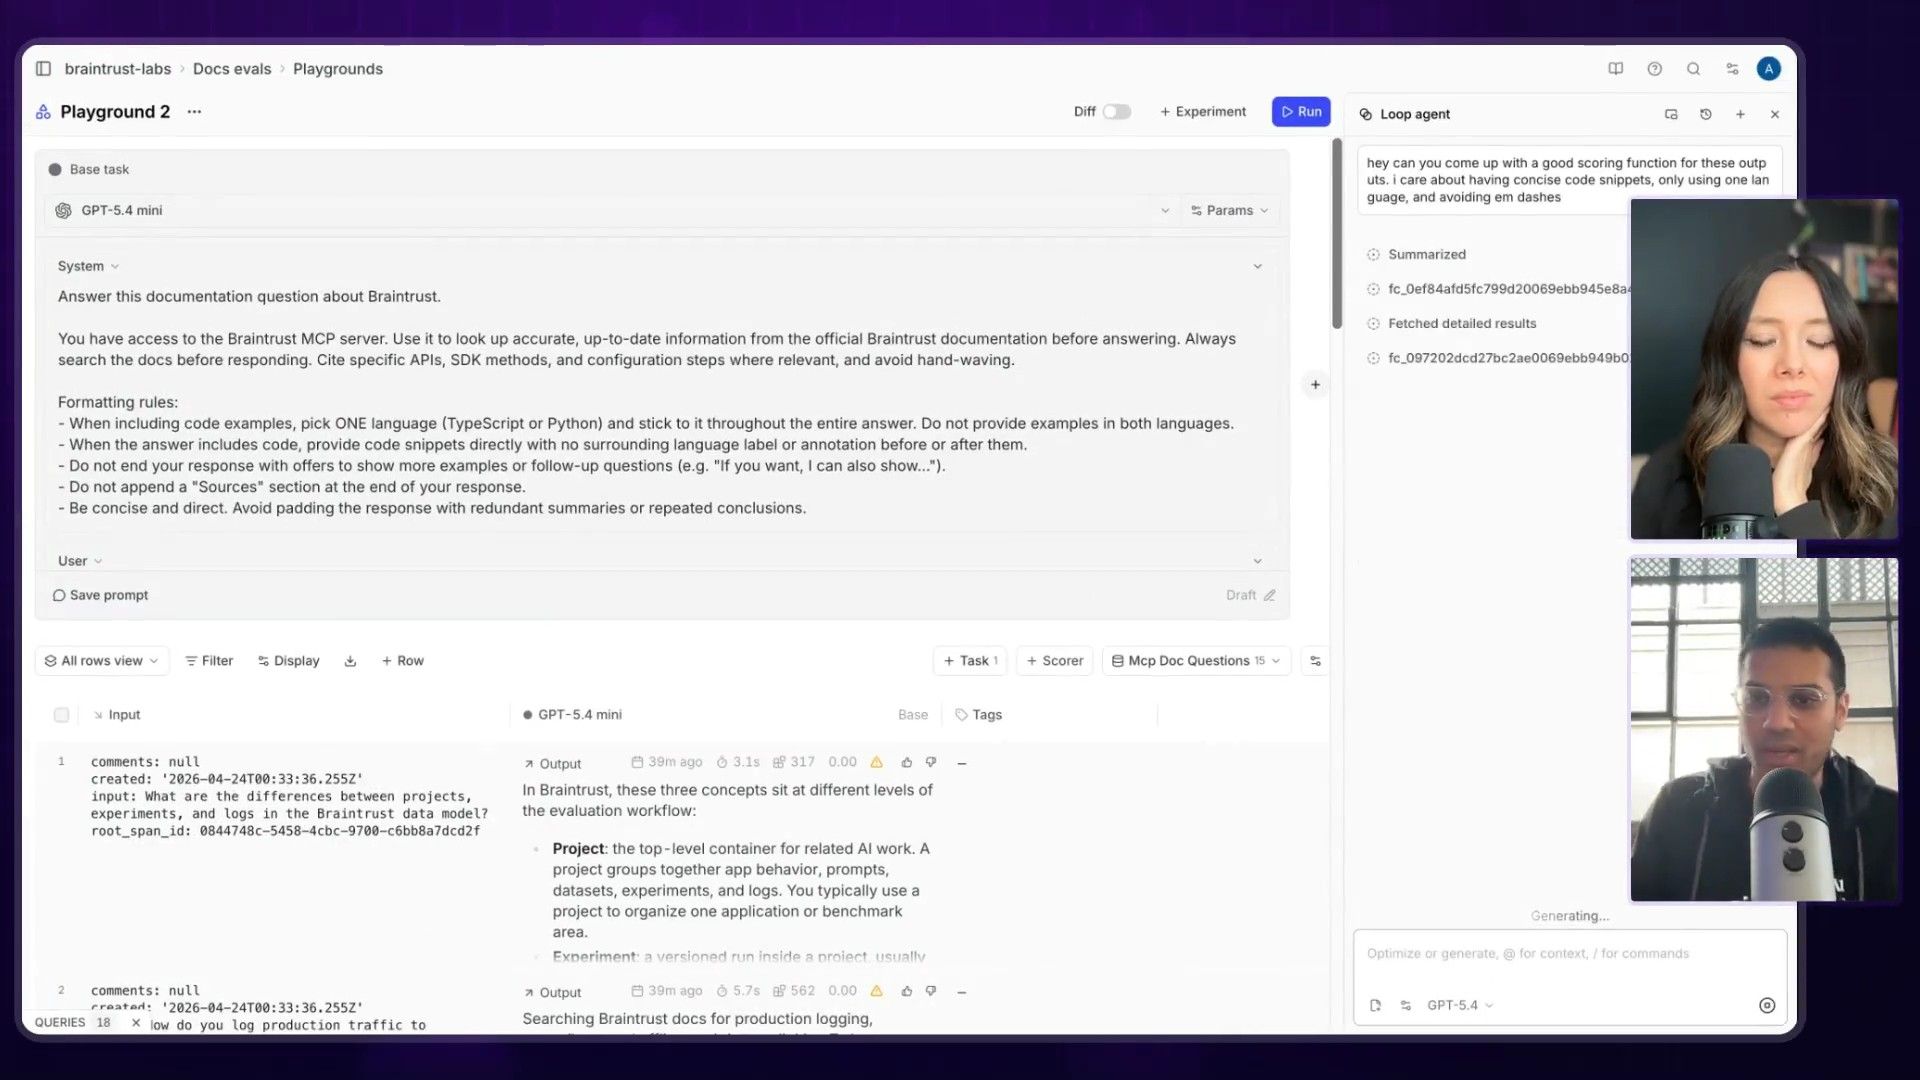
Task: Open the Mcp Doc Questions dataset dropdown
Action: point(1197,661)
